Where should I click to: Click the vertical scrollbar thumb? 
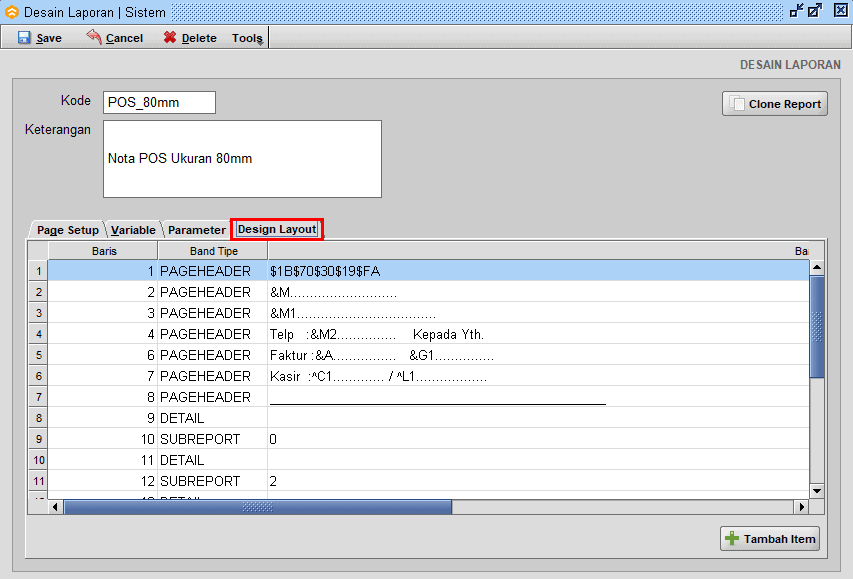point(817,327)
